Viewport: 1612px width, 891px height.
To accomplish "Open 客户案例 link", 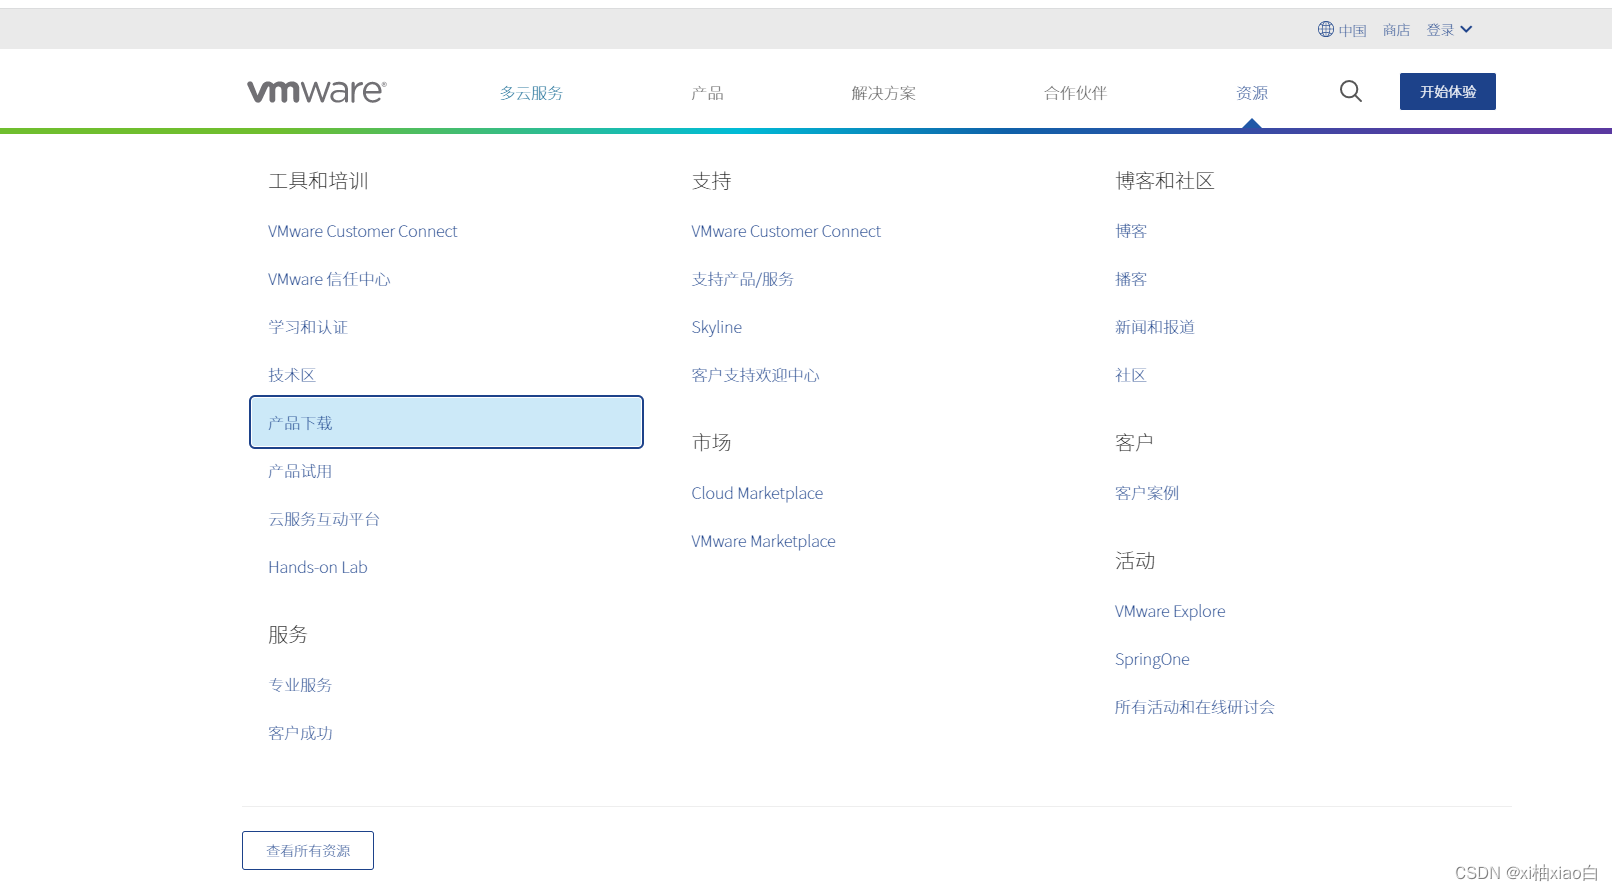I will tap(1147, 493).
